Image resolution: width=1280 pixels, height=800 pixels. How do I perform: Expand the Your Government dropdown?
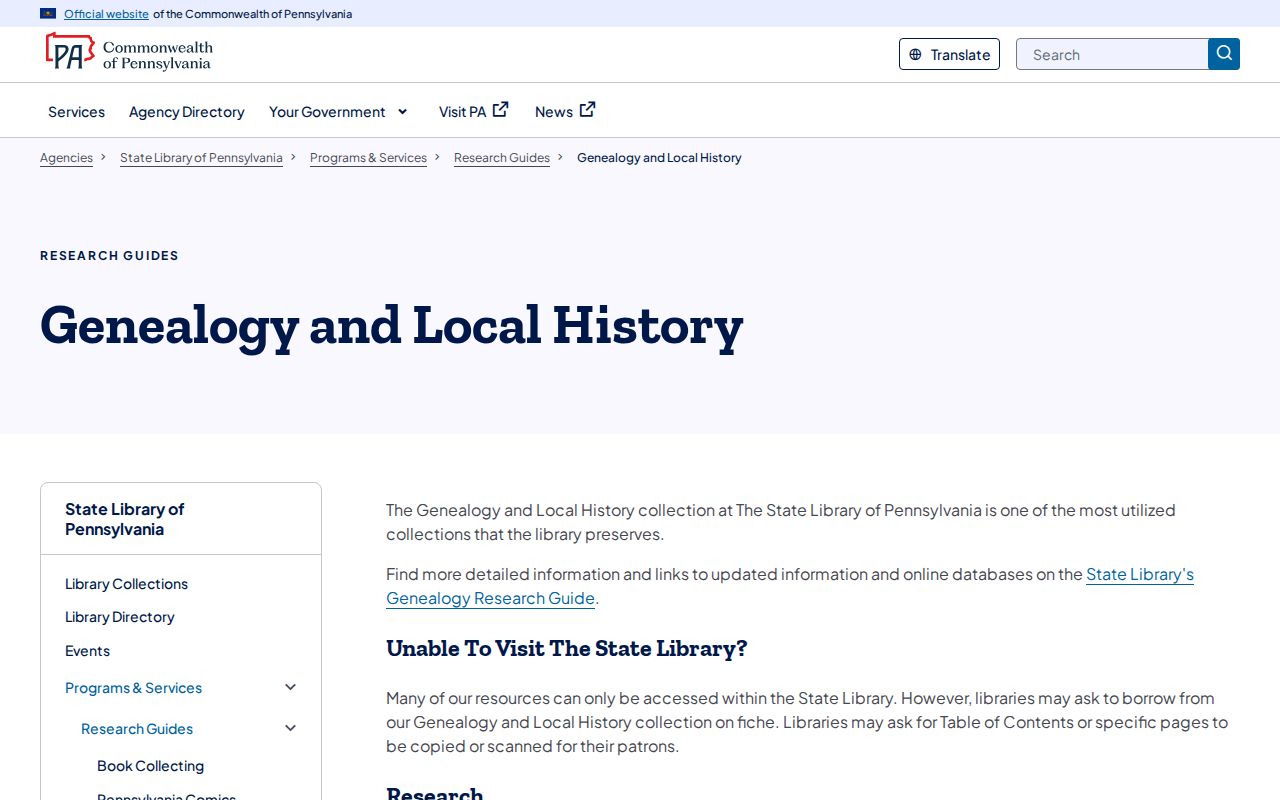[339, 111]
